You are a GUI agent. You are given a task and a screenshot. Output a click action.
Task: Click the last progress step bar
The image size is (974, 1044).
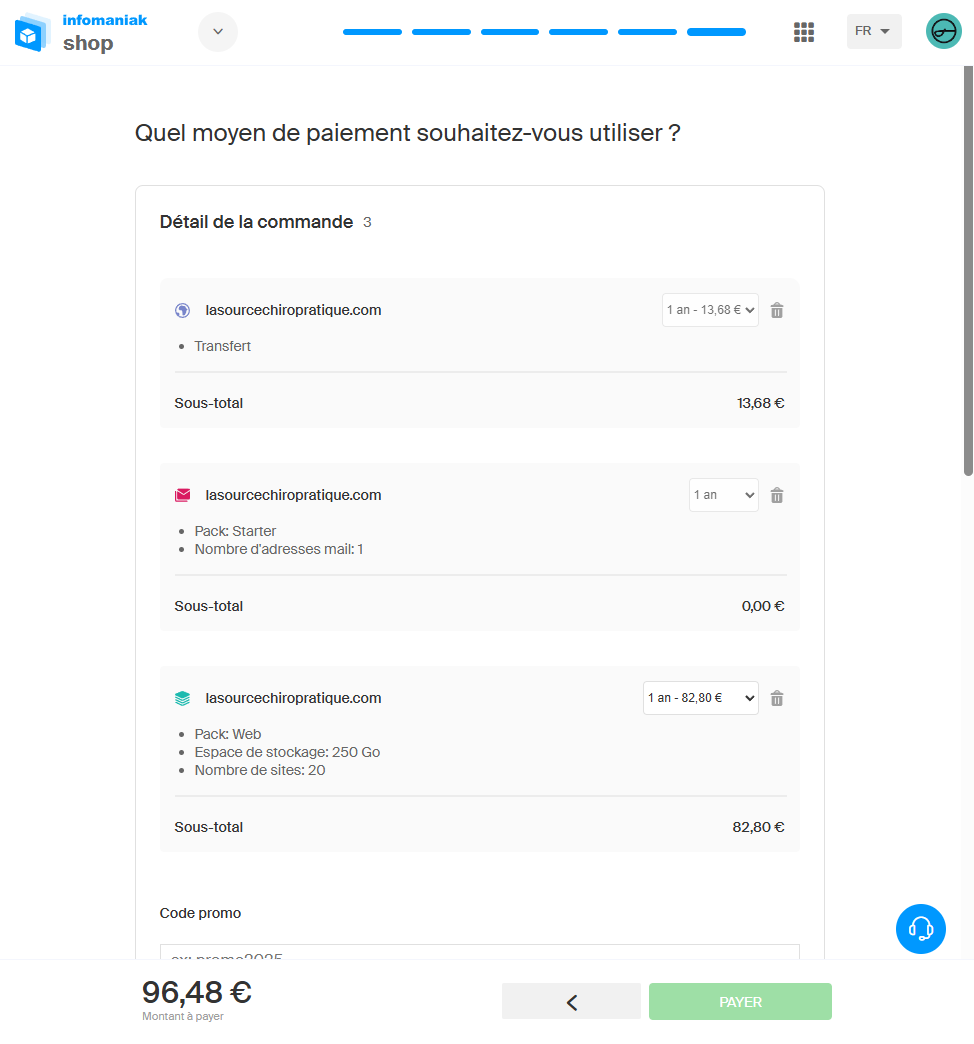[x=716, y=32]
